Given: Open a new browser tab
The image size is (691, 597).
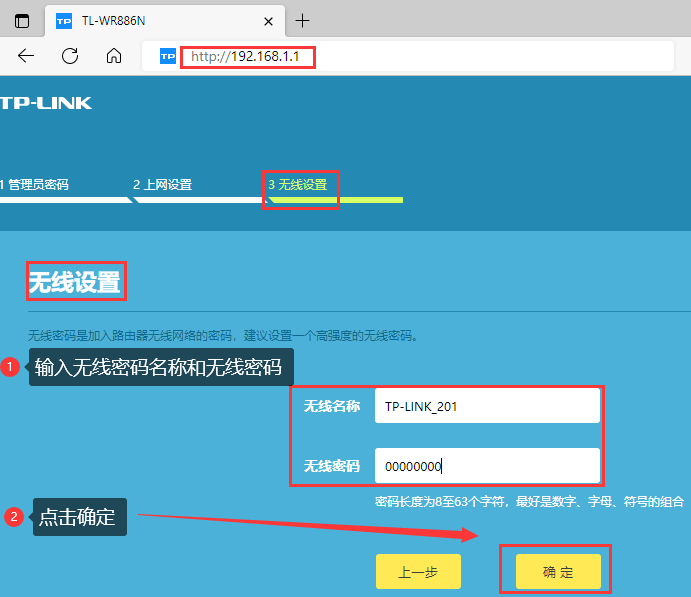Looking at the screenshot, I should [x=303, y=20].
